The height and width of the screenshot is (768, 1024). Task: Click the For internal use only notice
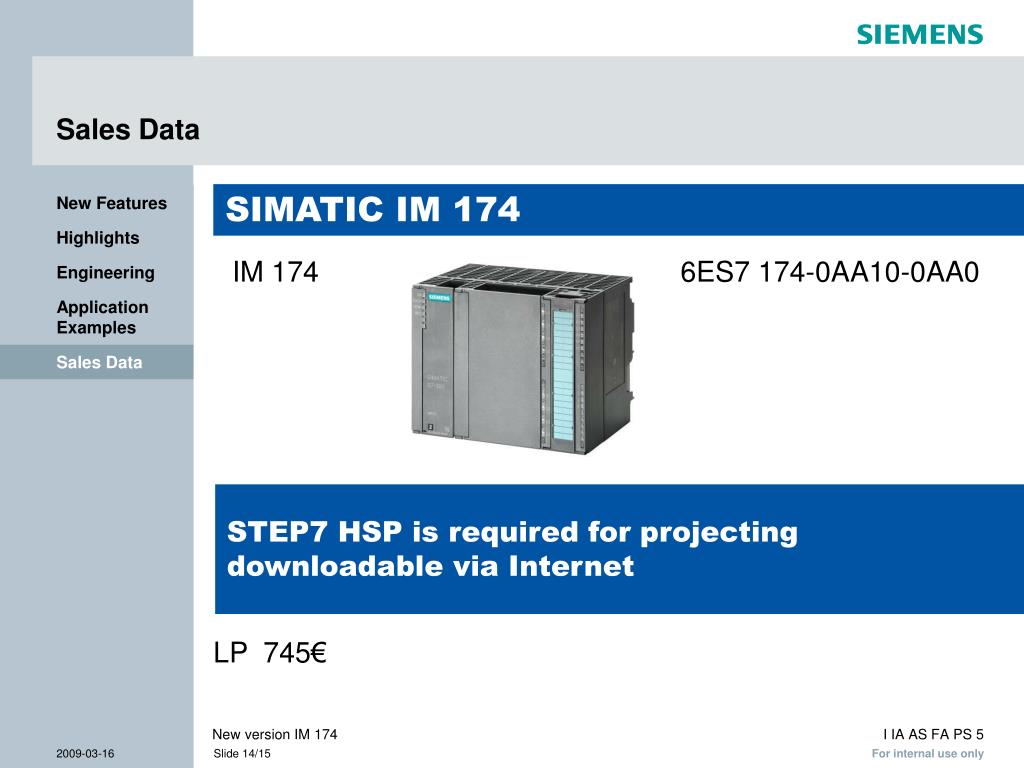(927, 754)
